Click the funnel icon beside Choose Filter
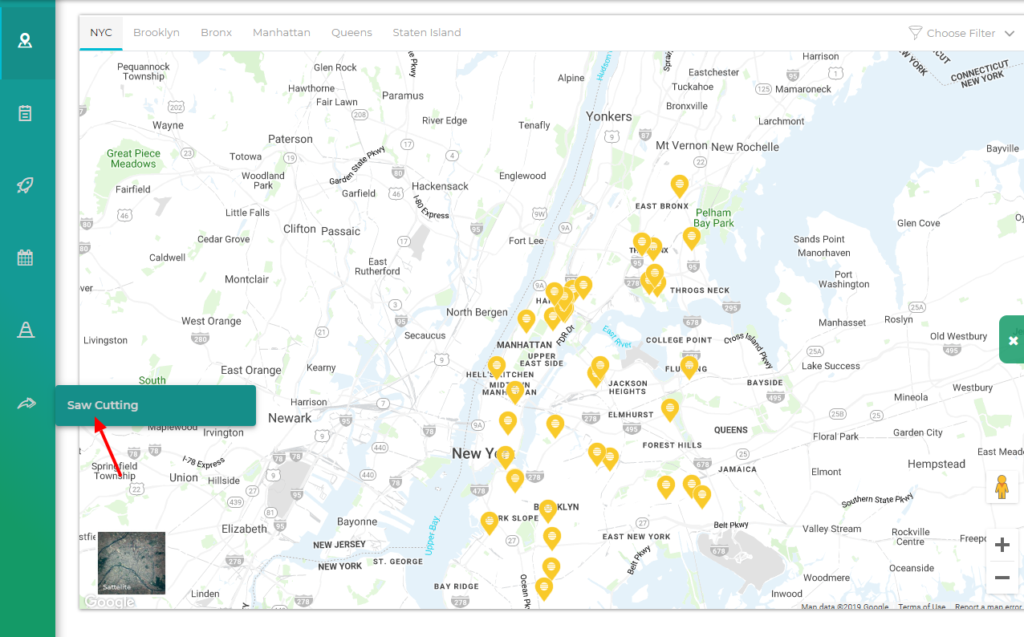 pyautogui.click(x=914, y=33)
